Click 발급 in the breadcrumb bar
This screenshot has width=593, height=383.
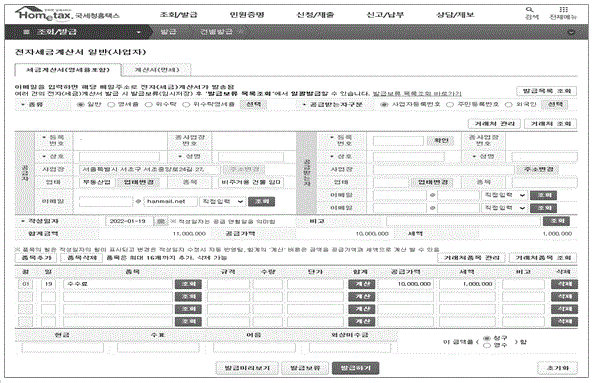tap(168, 32)
